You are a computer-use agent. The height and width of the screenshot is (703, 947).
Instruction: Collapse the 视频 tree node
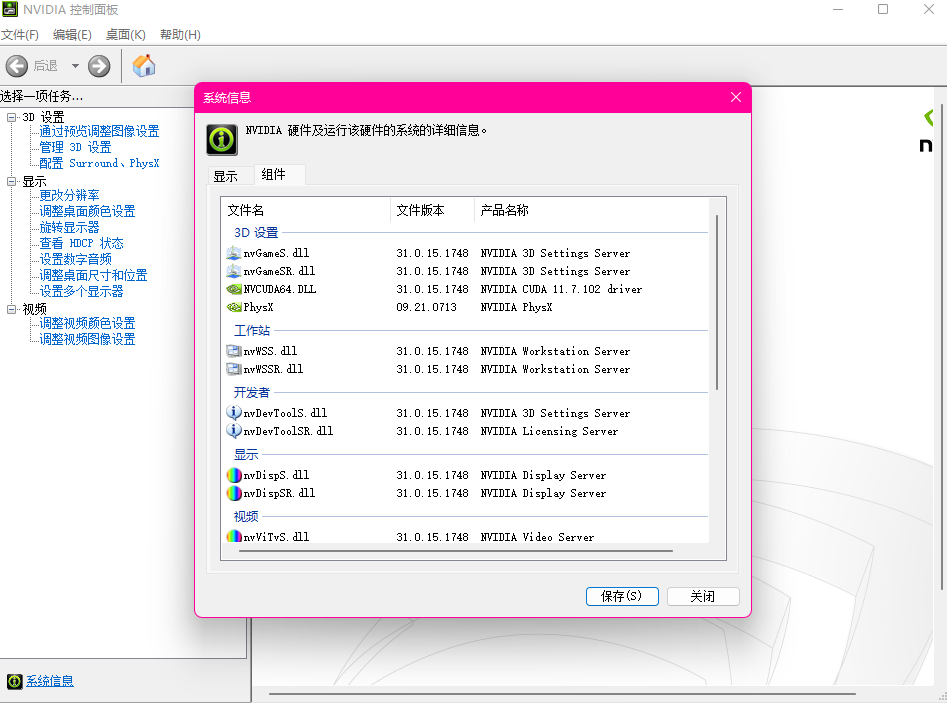click(11, 309)
